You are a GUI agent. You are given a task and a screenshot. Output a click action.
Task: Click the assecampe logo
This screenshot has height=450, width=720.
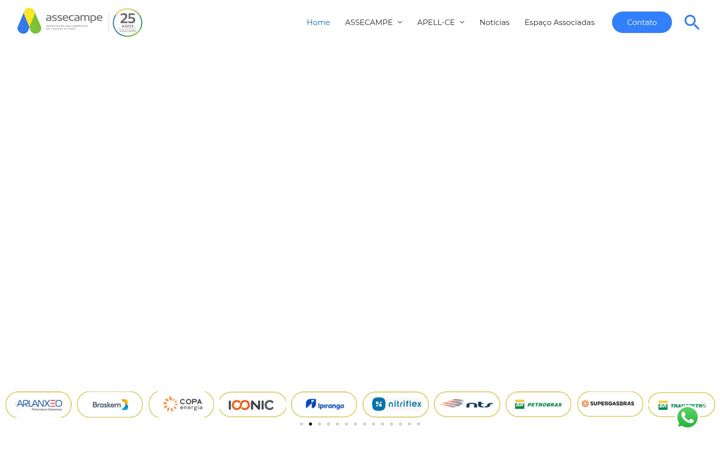[60, 21]
